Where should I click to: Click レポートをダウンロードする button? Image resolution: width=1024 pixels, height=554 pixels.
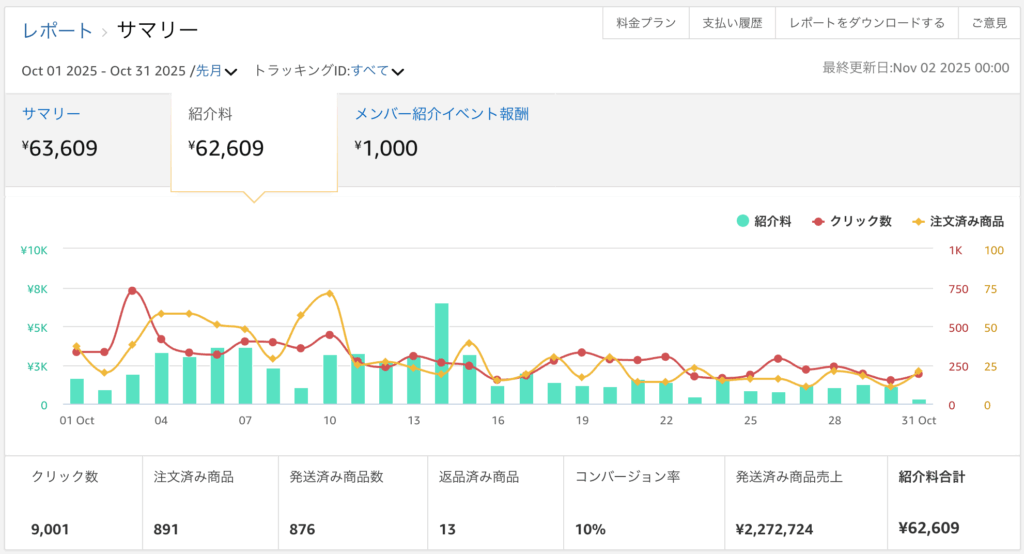tap(867, 23)
